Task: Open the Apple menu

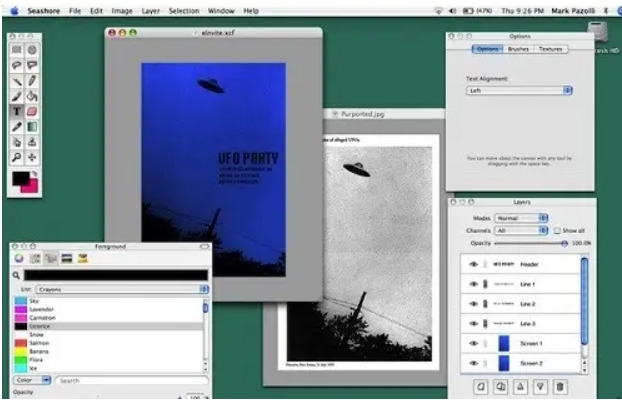Action: [x=14, y=11]
